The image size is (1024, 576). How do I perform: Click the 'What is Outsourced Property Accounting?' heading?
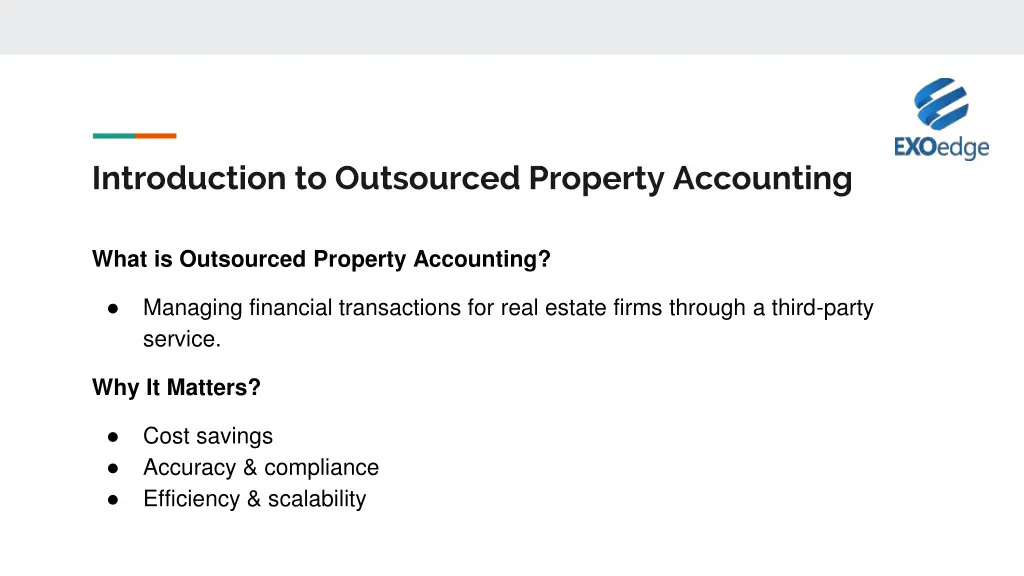[321, 259]
